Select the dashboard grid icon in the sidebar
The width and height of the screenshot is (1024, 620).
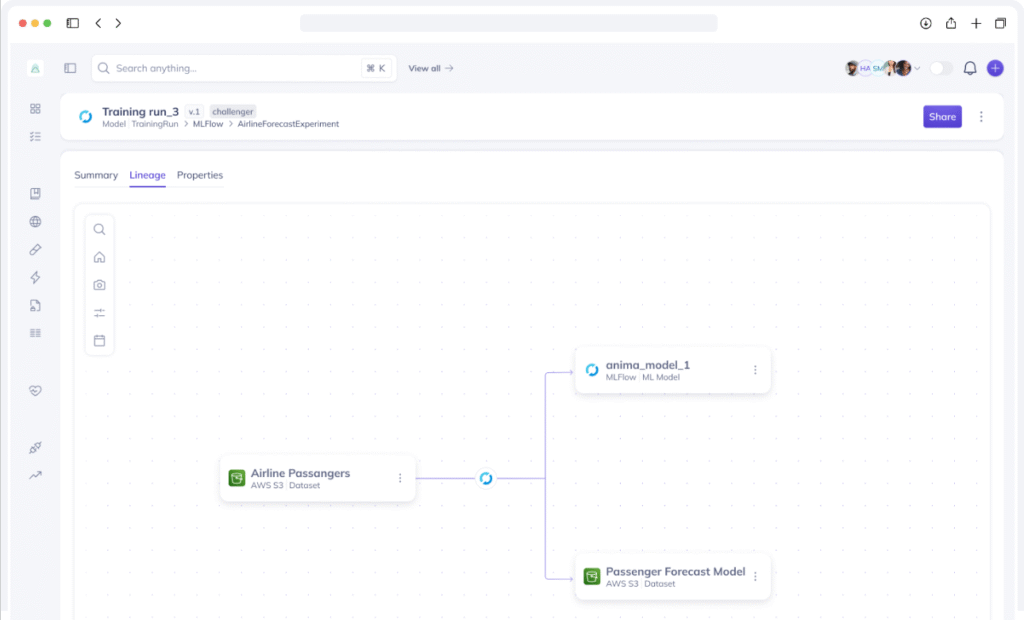click(34, 107)
